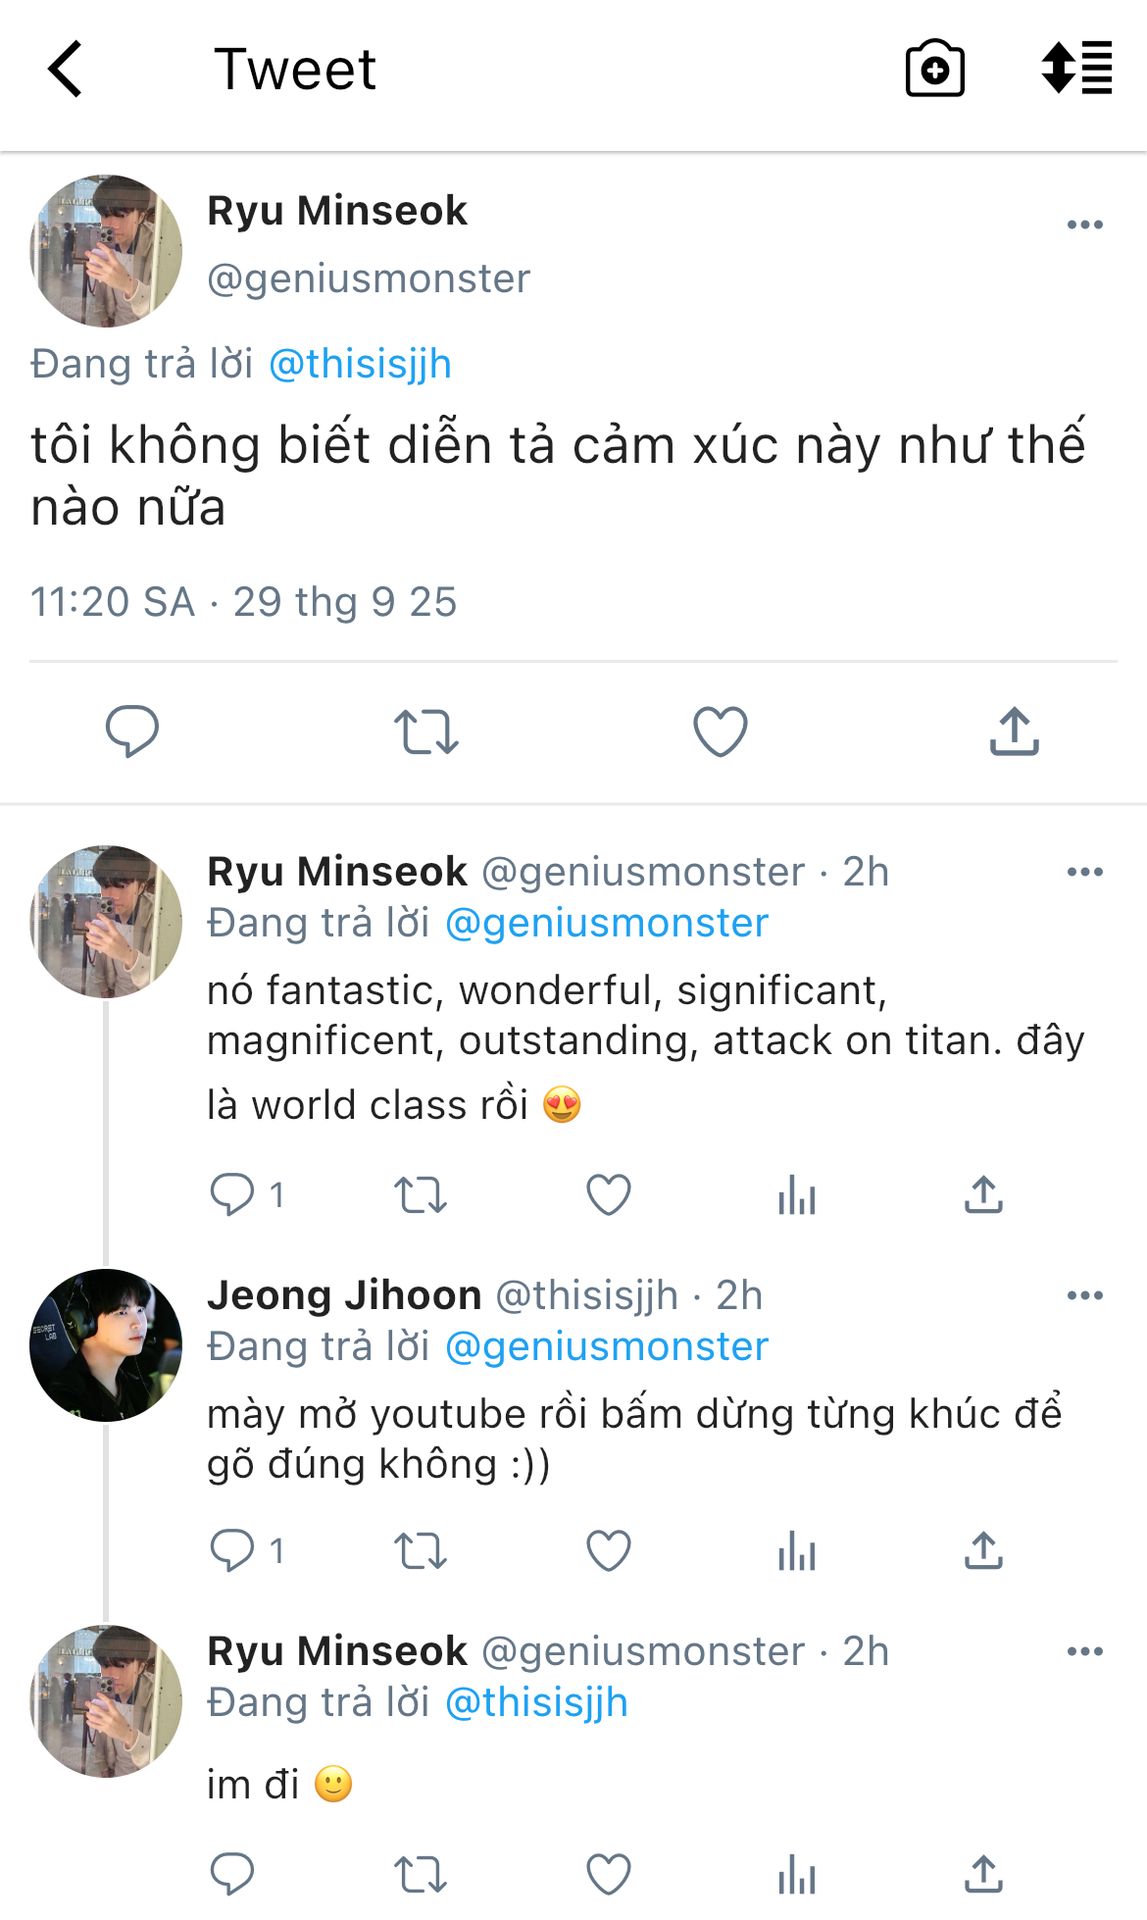This screenshot has height=1920, width=1147.
Task: Retweet the main tweet about cảm xúc
Action: click(x=426, y=731)
